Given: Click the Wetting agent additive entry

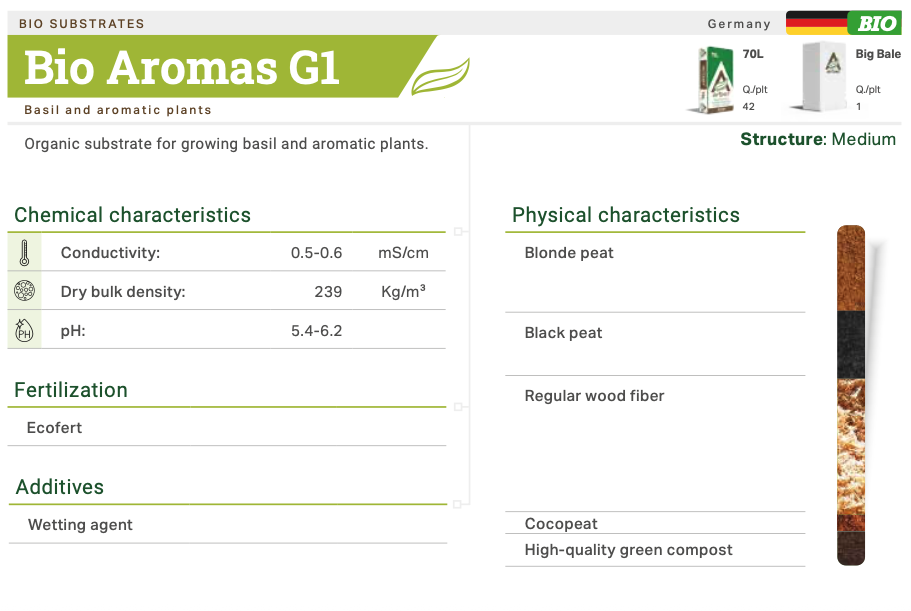Looking at the screenshot, I should (x=80, y=525).
